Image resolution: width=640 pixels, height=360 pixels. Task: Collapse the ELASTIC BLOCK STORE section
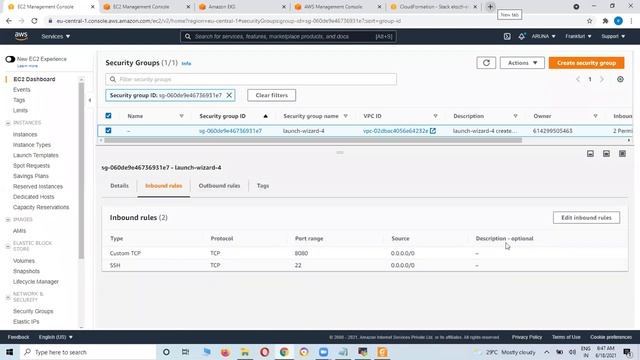tap(8, 246)
